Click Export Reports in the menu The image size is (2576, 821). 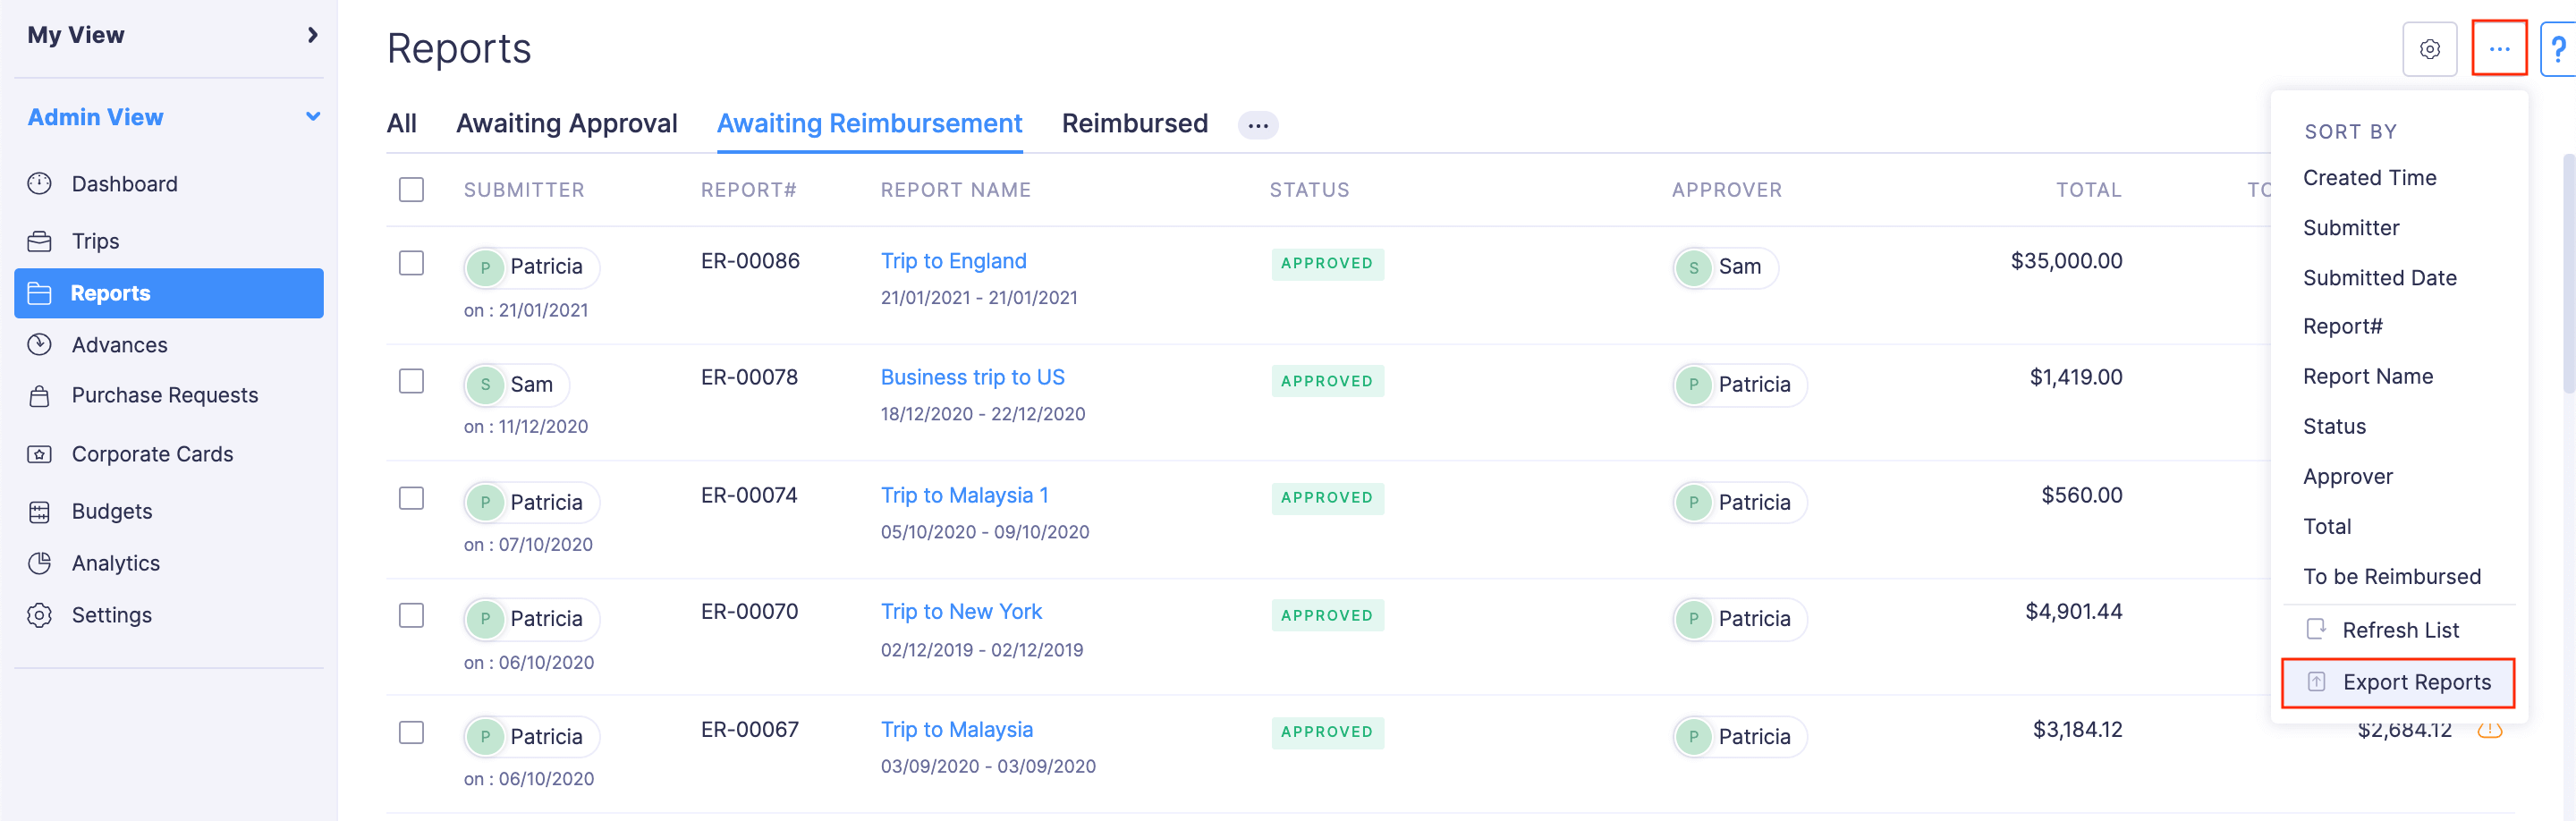2417,682
